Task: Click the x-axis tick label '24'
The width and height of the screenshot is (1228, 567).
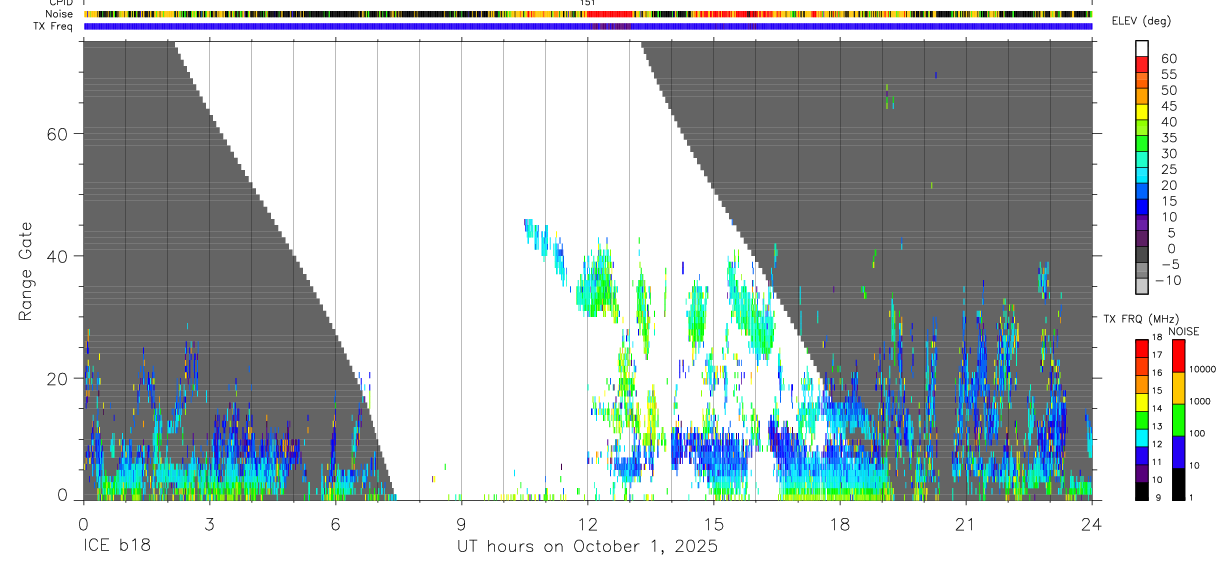Action: tap(1092, 525)
